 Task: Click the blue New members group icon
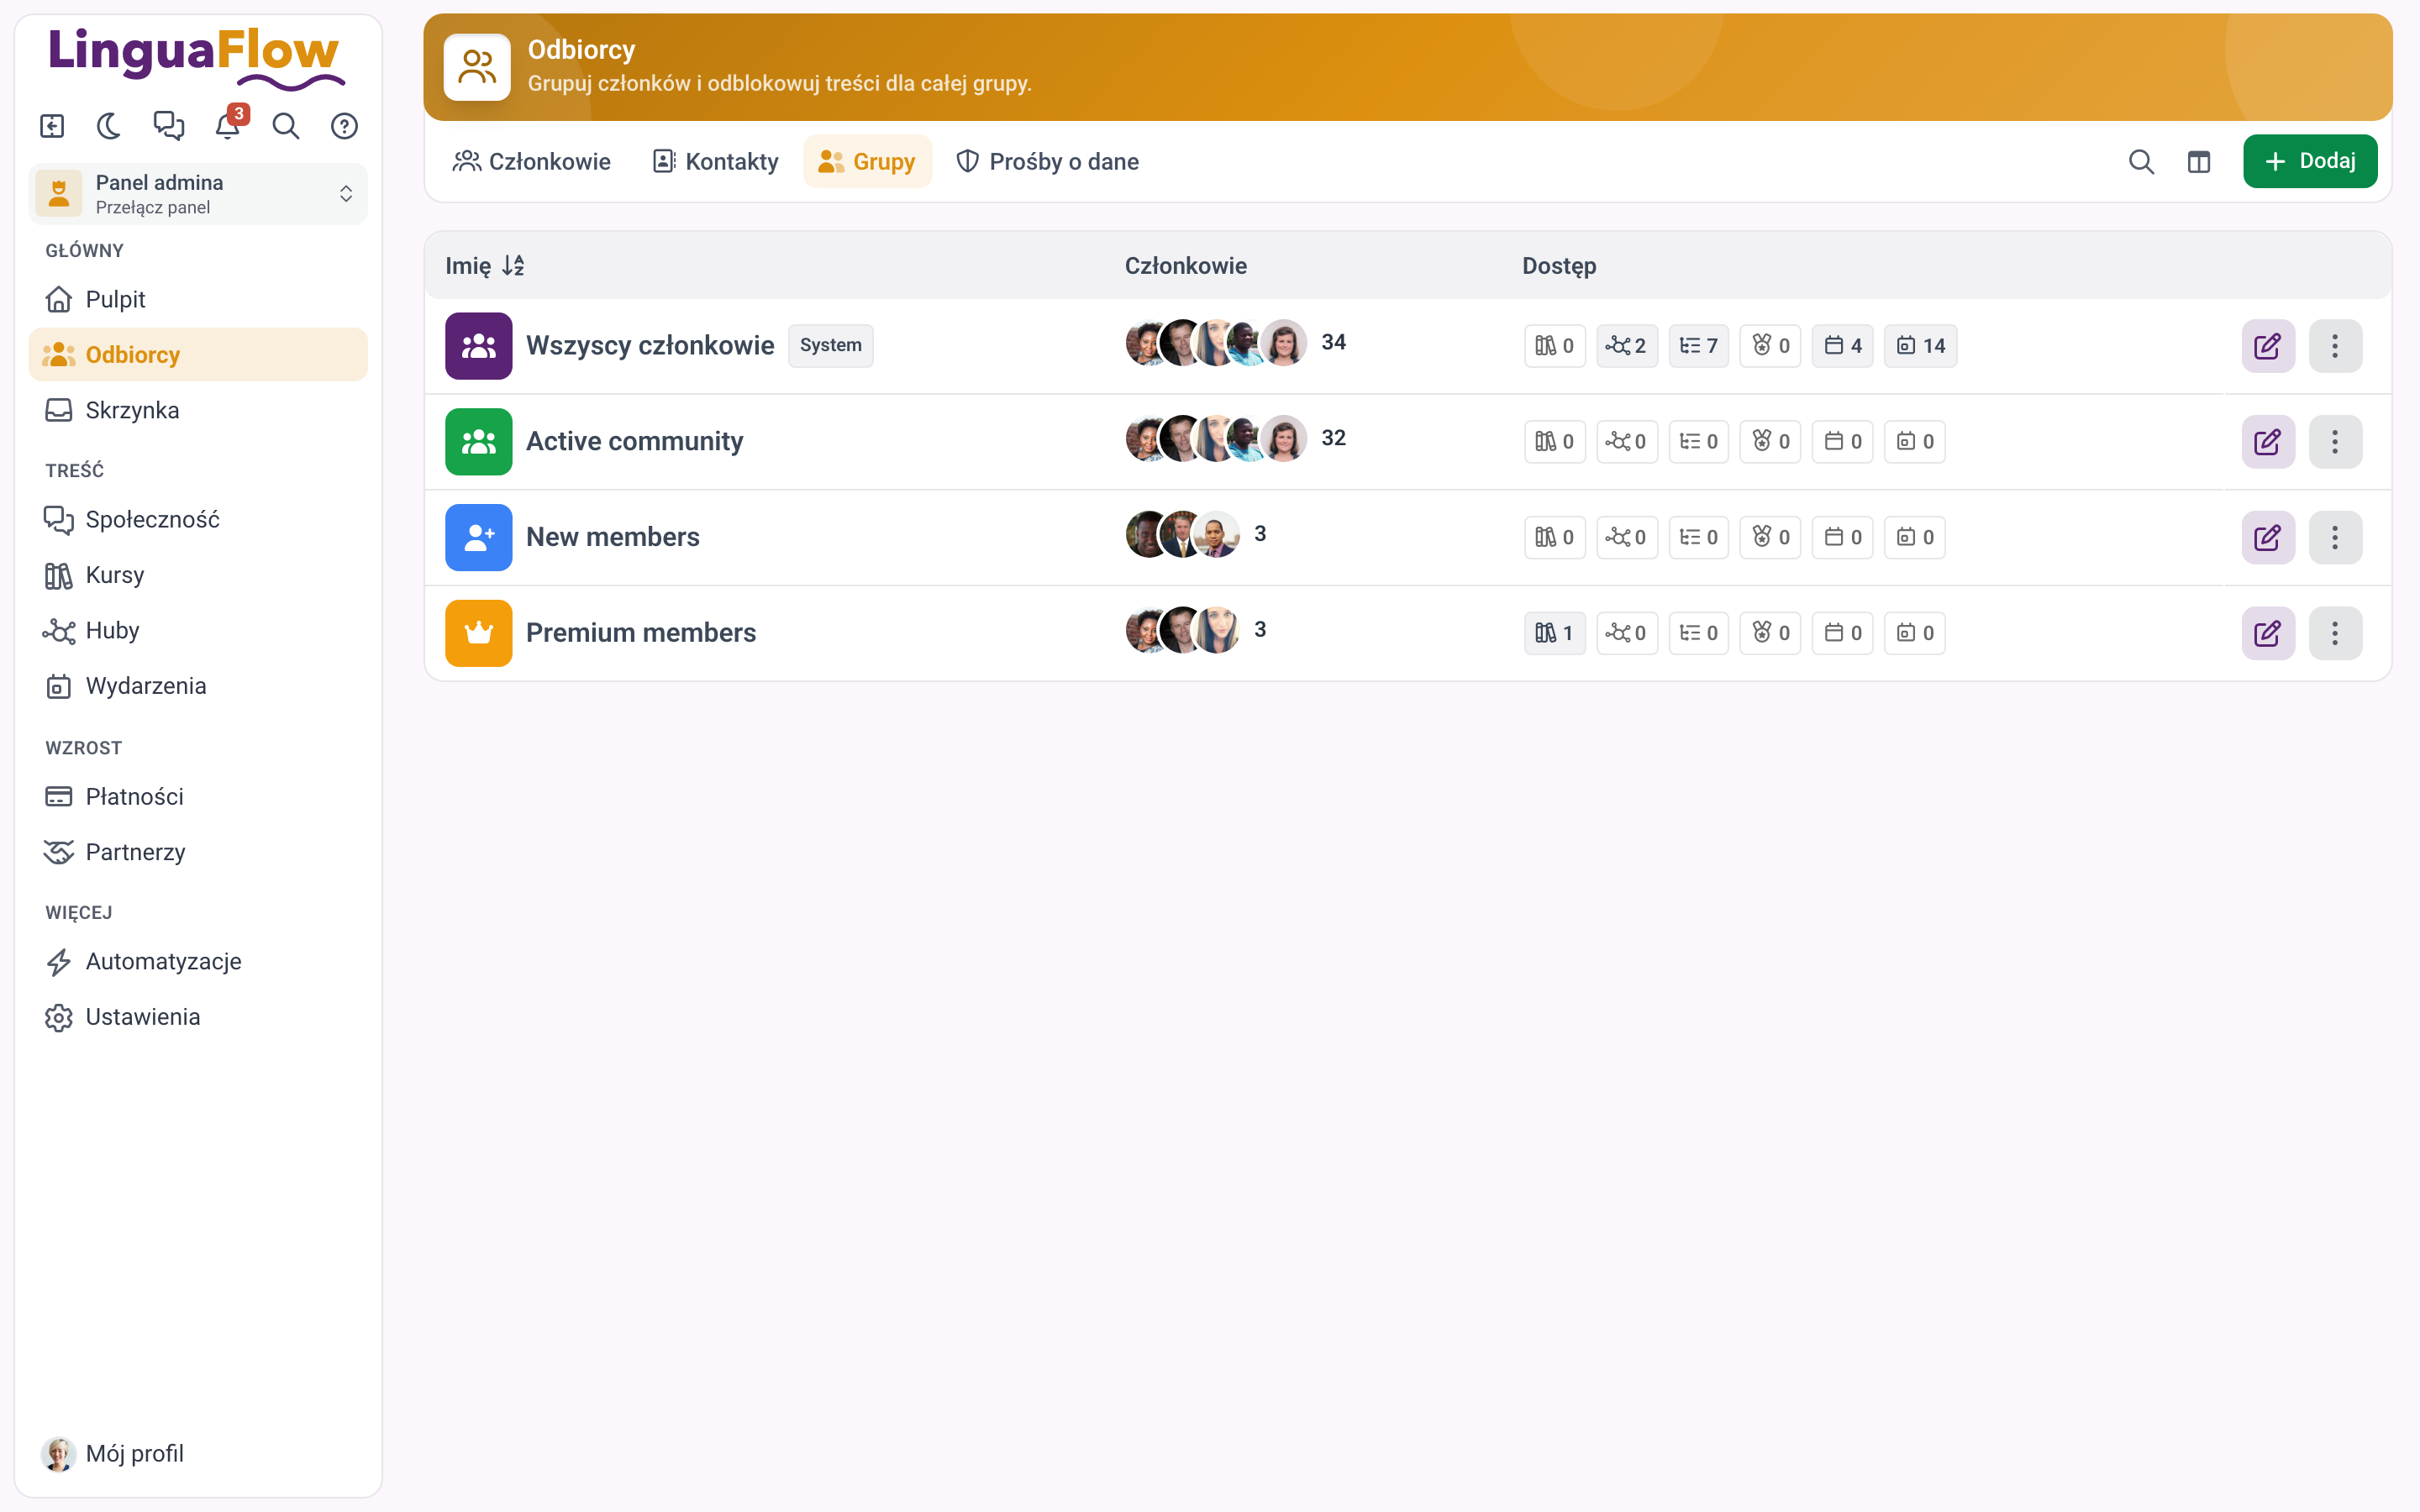click(x=478, y=538)
